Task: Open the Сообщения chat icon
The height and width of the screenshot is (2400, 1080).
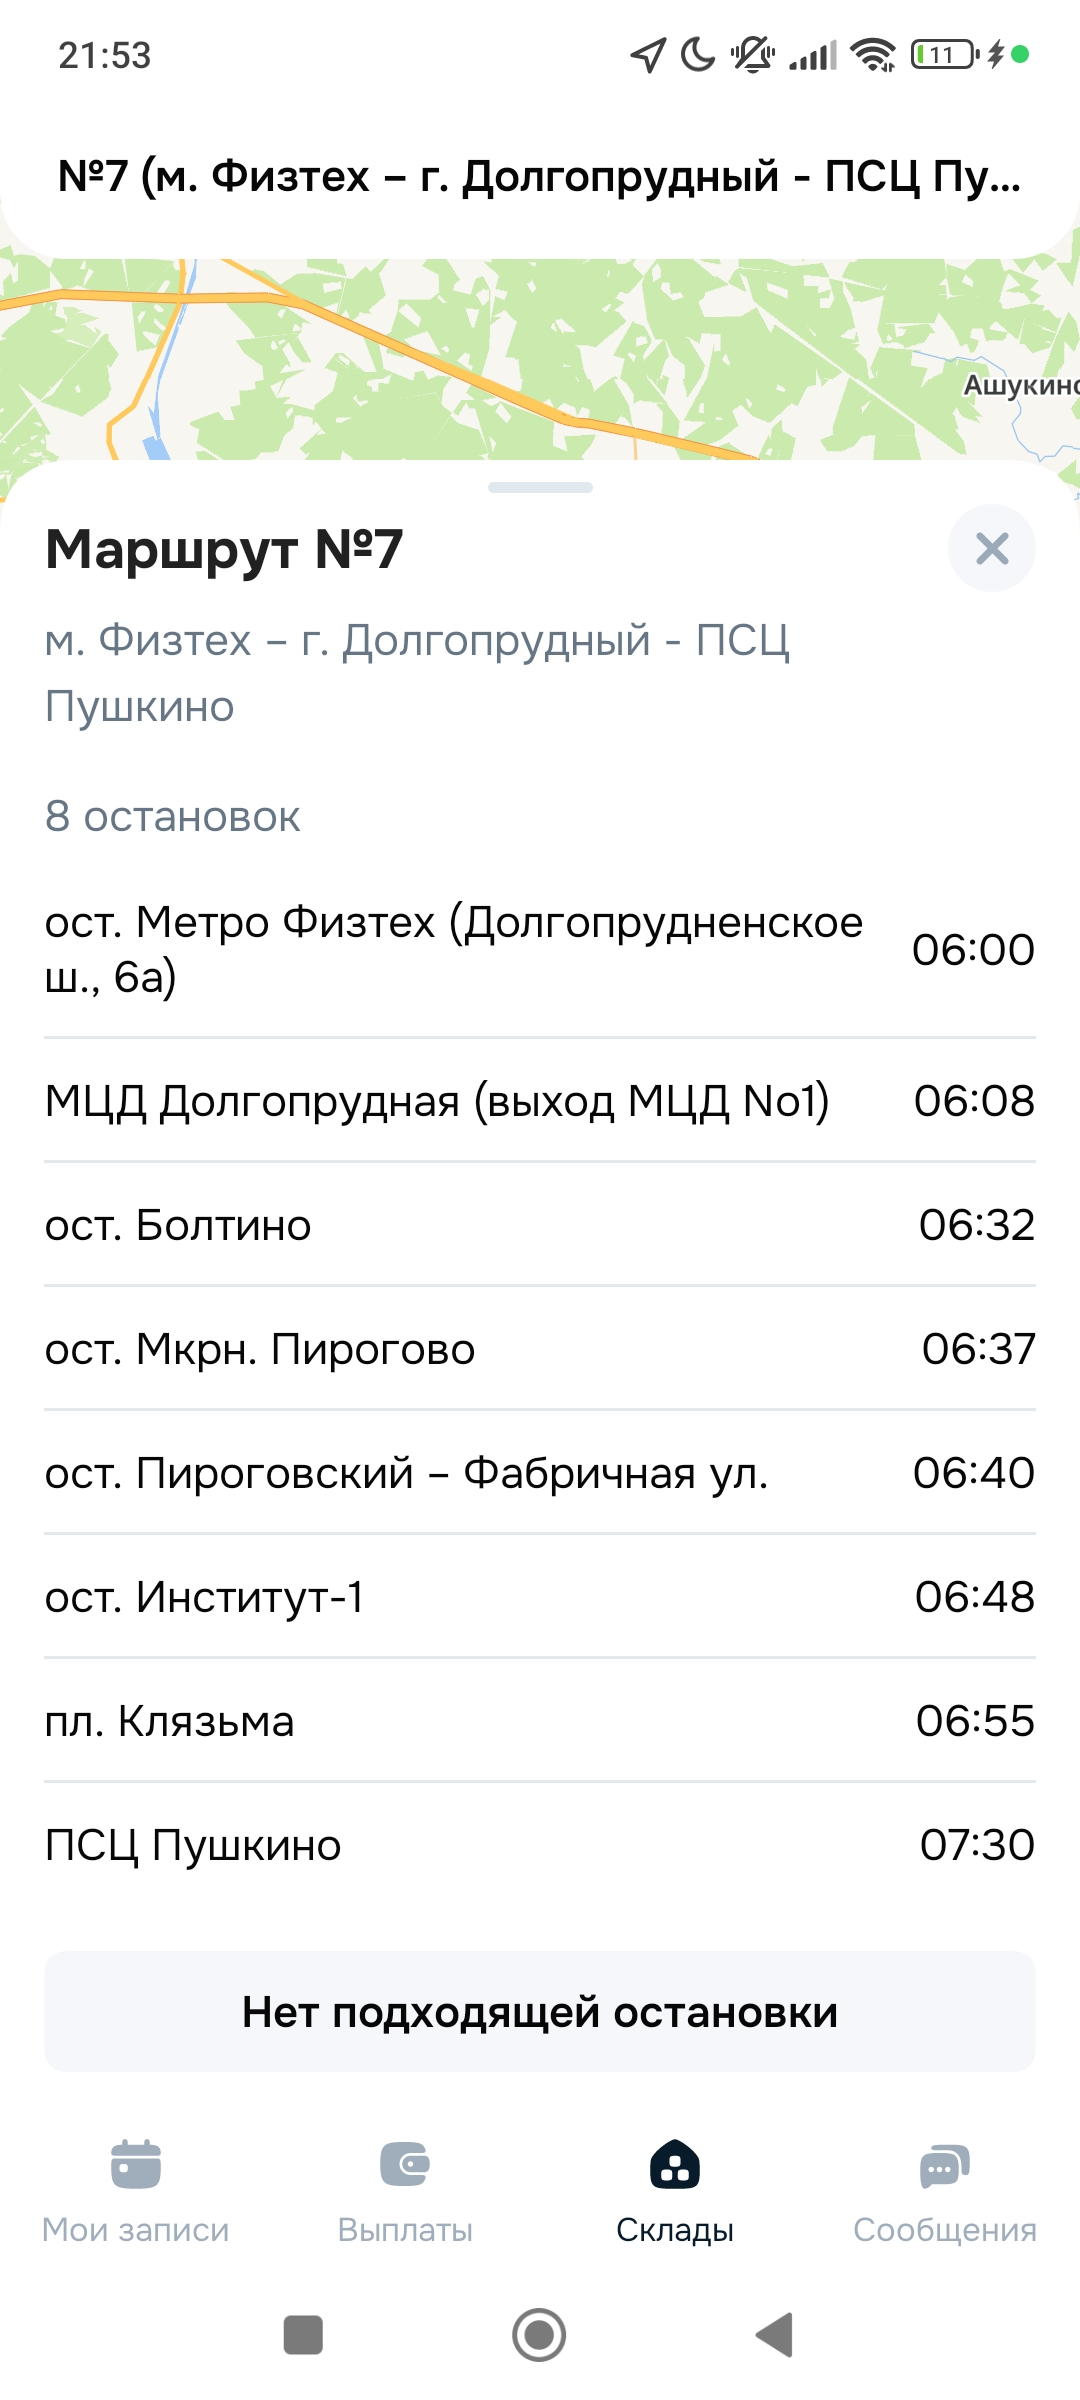Action: click(x=944, y=2166)
